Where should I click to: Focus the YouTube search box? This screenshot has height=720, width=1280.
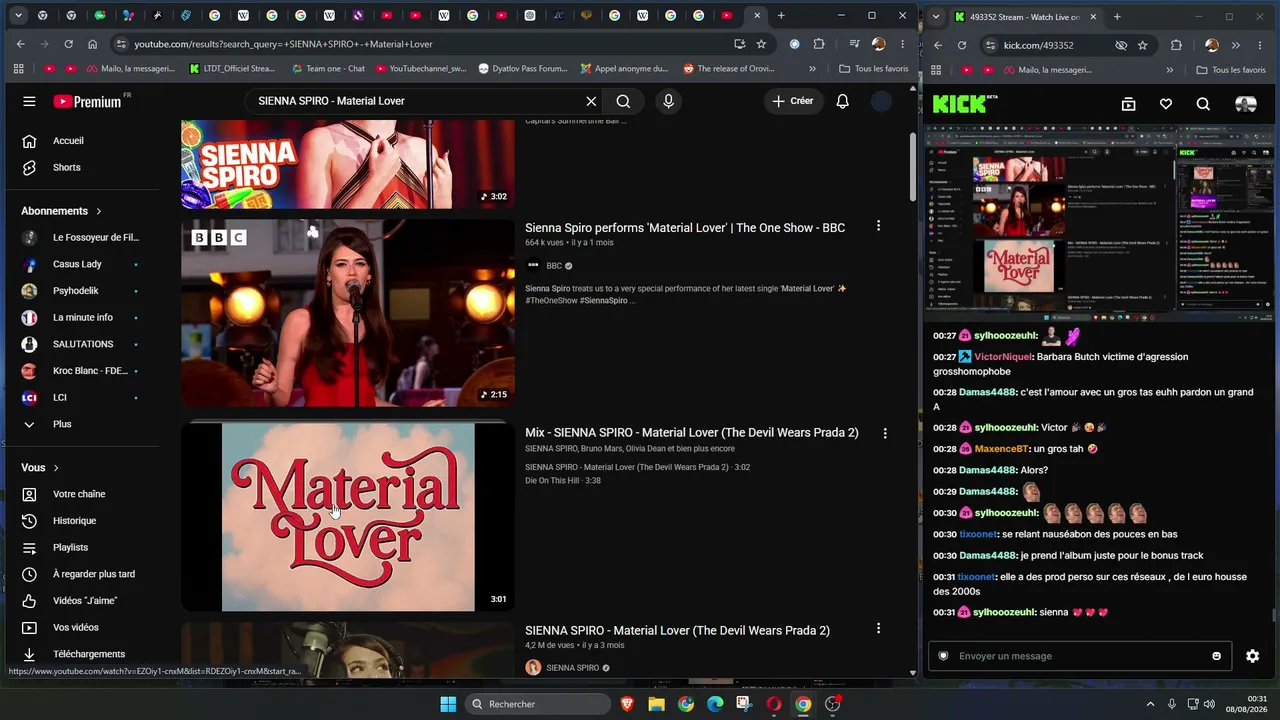pyautogui.click(x=415, y=101)
